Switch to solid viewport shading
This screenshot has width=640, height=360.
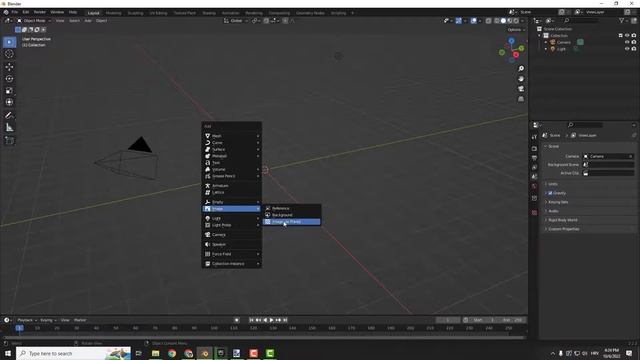tap(503, 21)
